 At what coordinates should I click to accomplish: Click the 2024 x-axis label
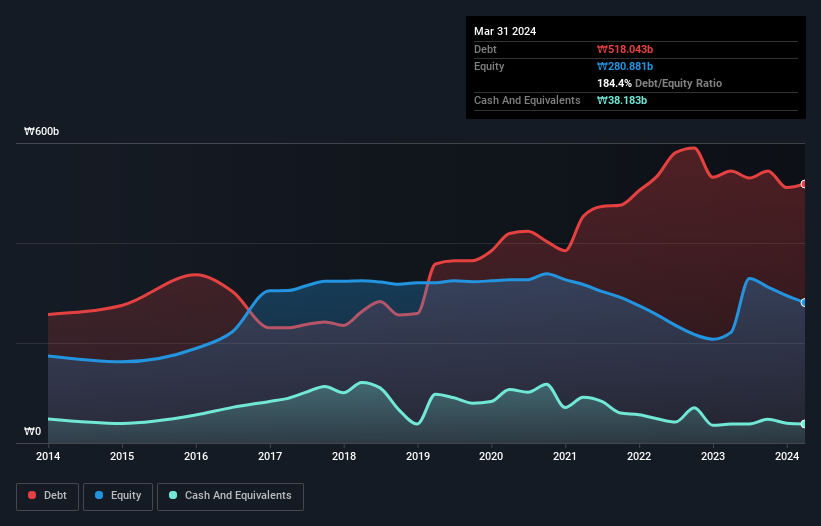[x=786, y=456]
